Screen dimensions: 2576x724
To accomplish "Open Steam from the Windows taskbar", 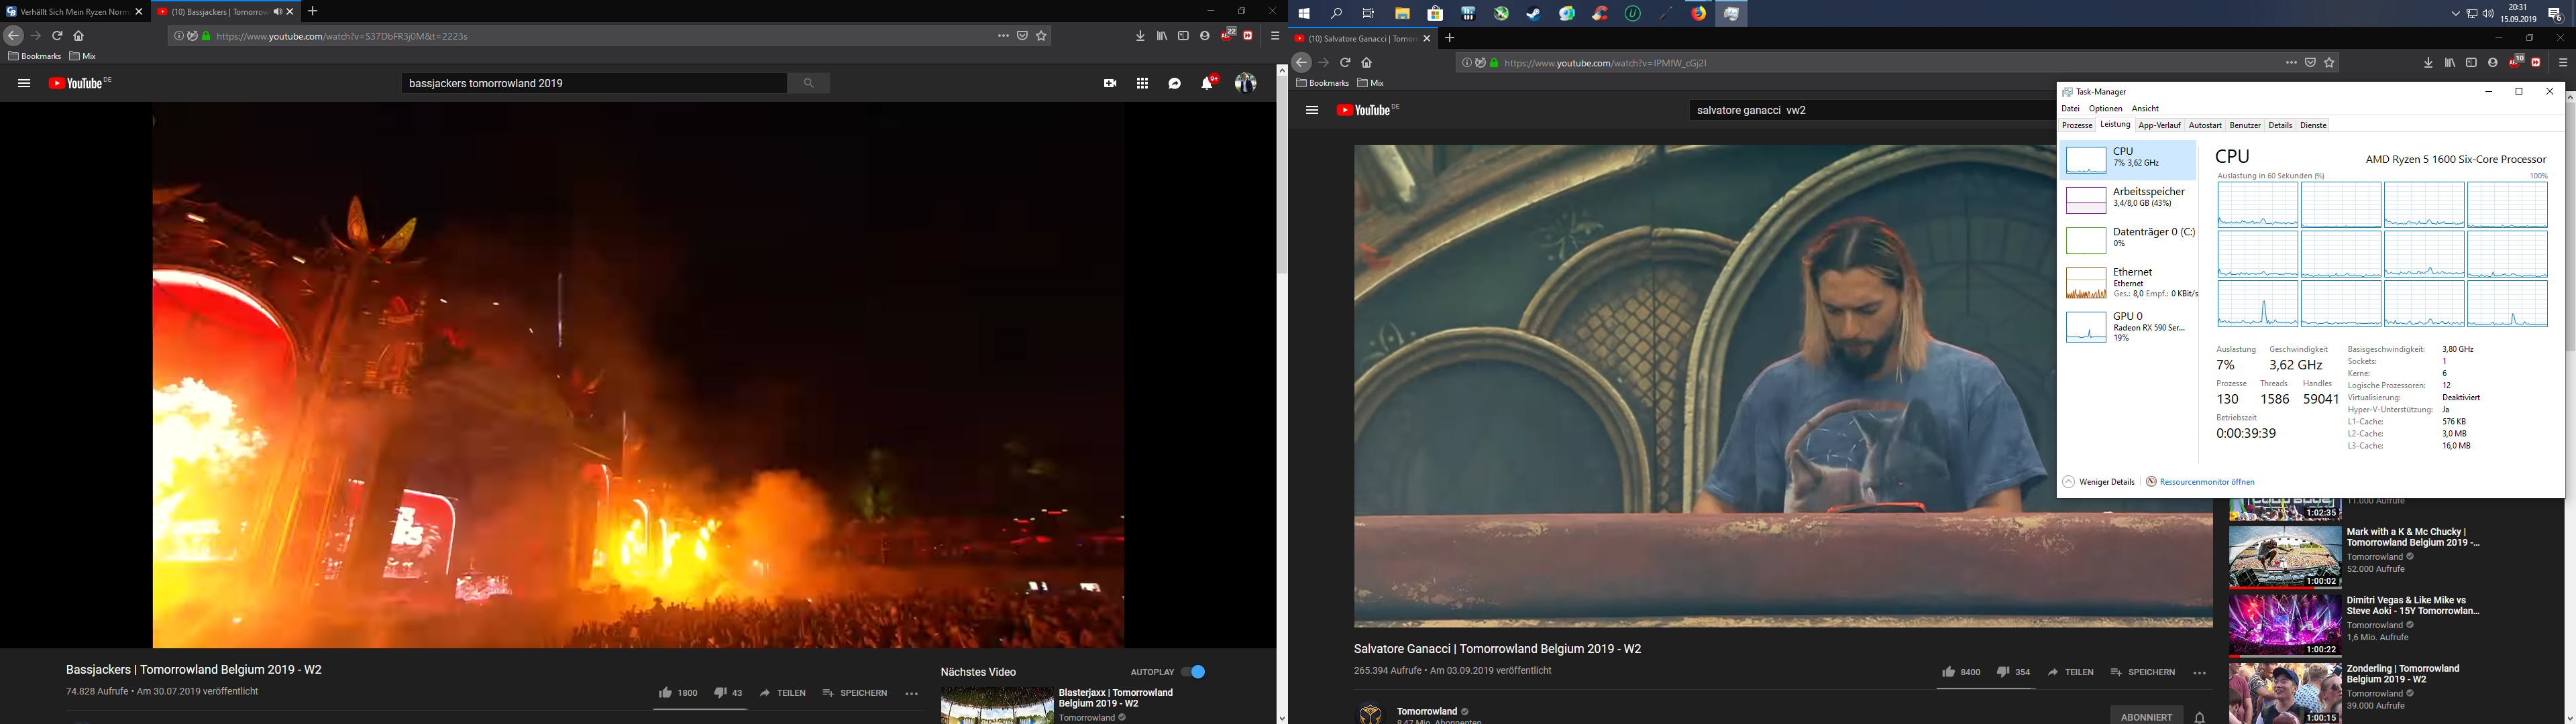I will tap(1534, 14).
